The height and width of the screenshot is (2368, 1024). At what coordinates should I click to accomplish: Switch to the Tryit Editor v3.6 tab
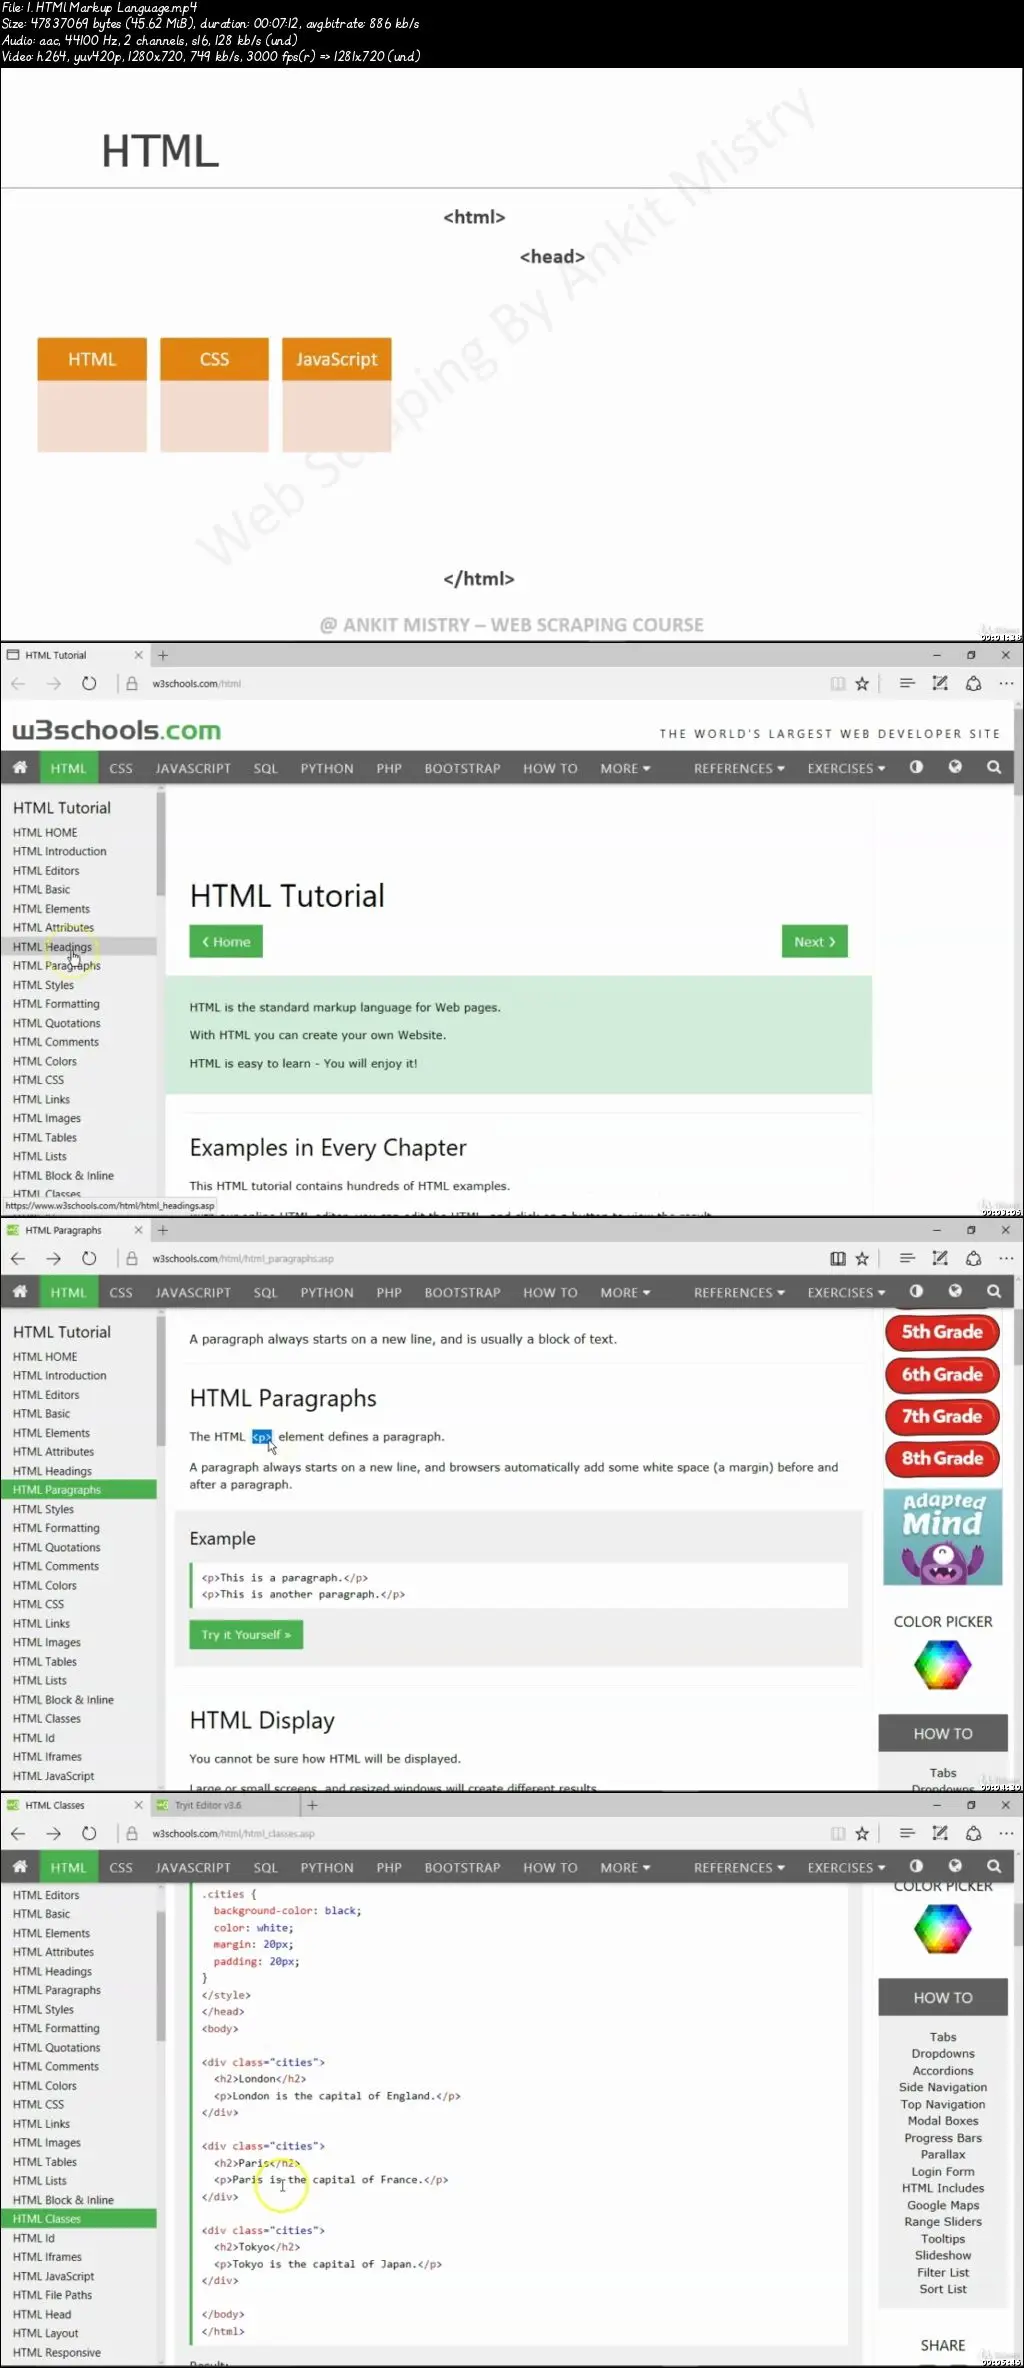pyautogui.click(x=226, y=1805)
